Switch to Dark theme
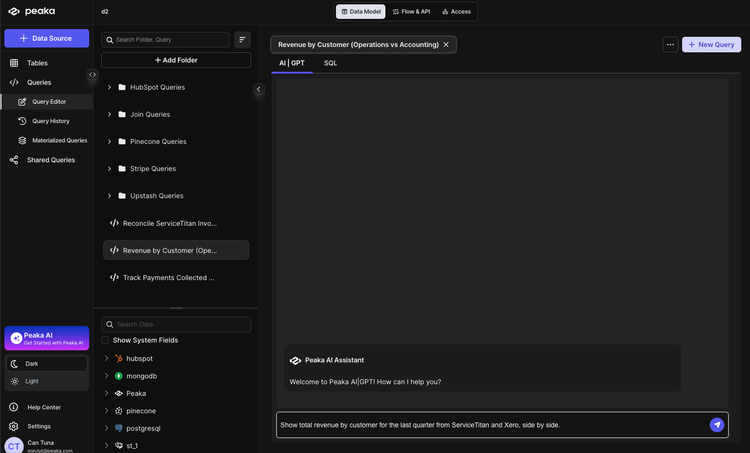The image size is (750, 453). [46, 364]
